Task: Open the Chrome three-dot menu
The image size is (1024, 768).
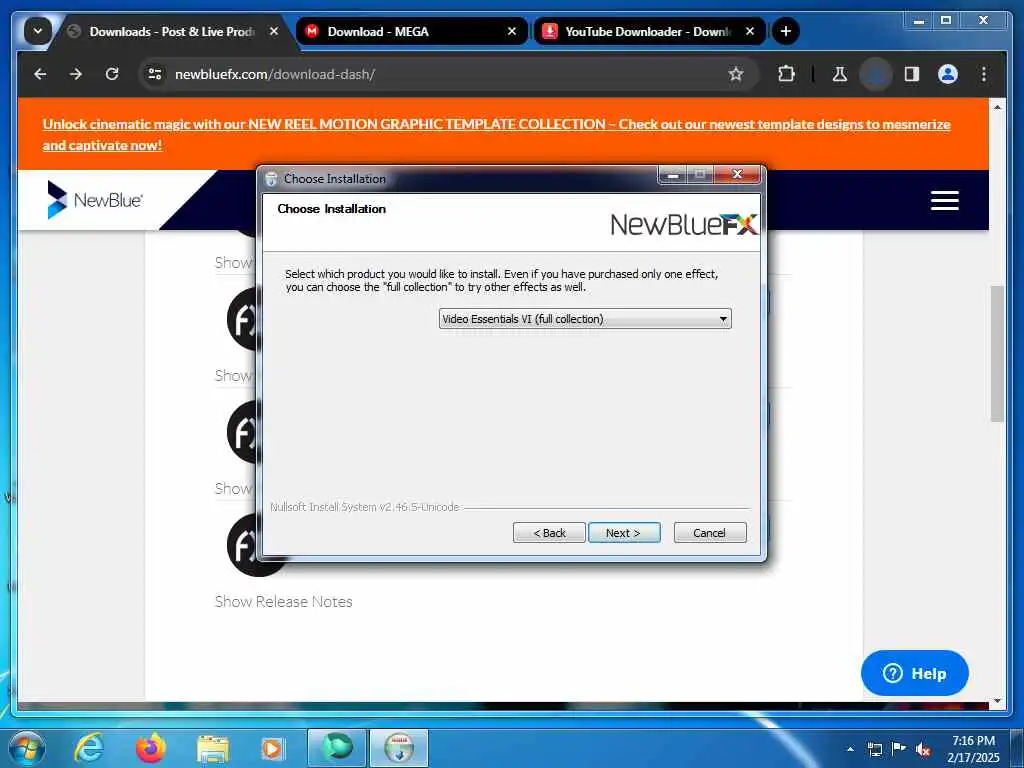Action: coord(984,74)
